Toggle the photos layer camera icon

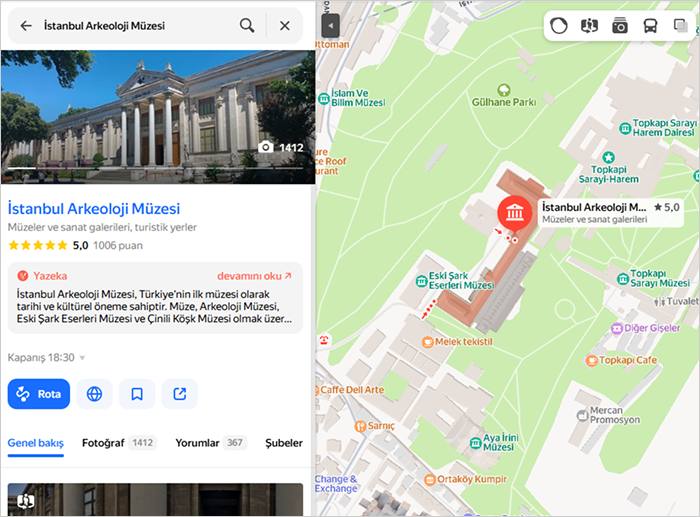pos(620,26)
